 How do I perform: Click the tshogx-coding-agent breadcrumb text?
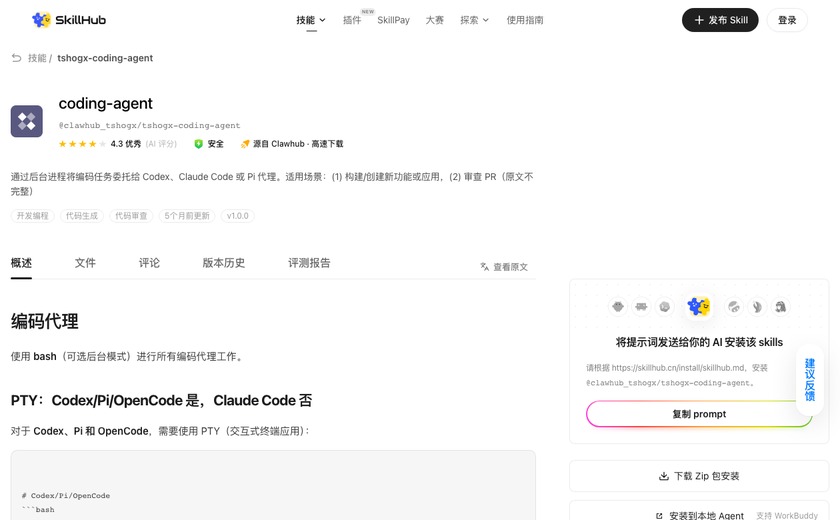coord(105,58)
